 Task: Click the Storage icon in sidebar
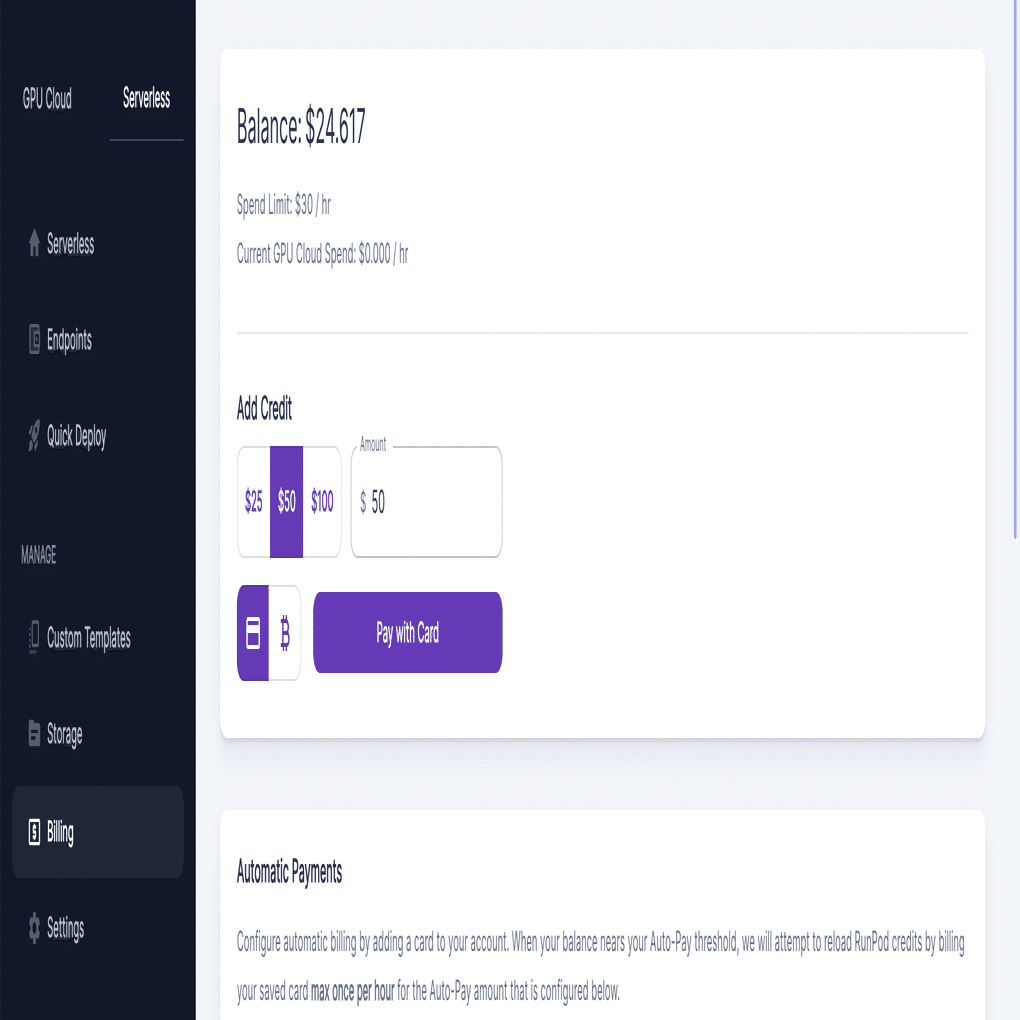tap(34, 734)
